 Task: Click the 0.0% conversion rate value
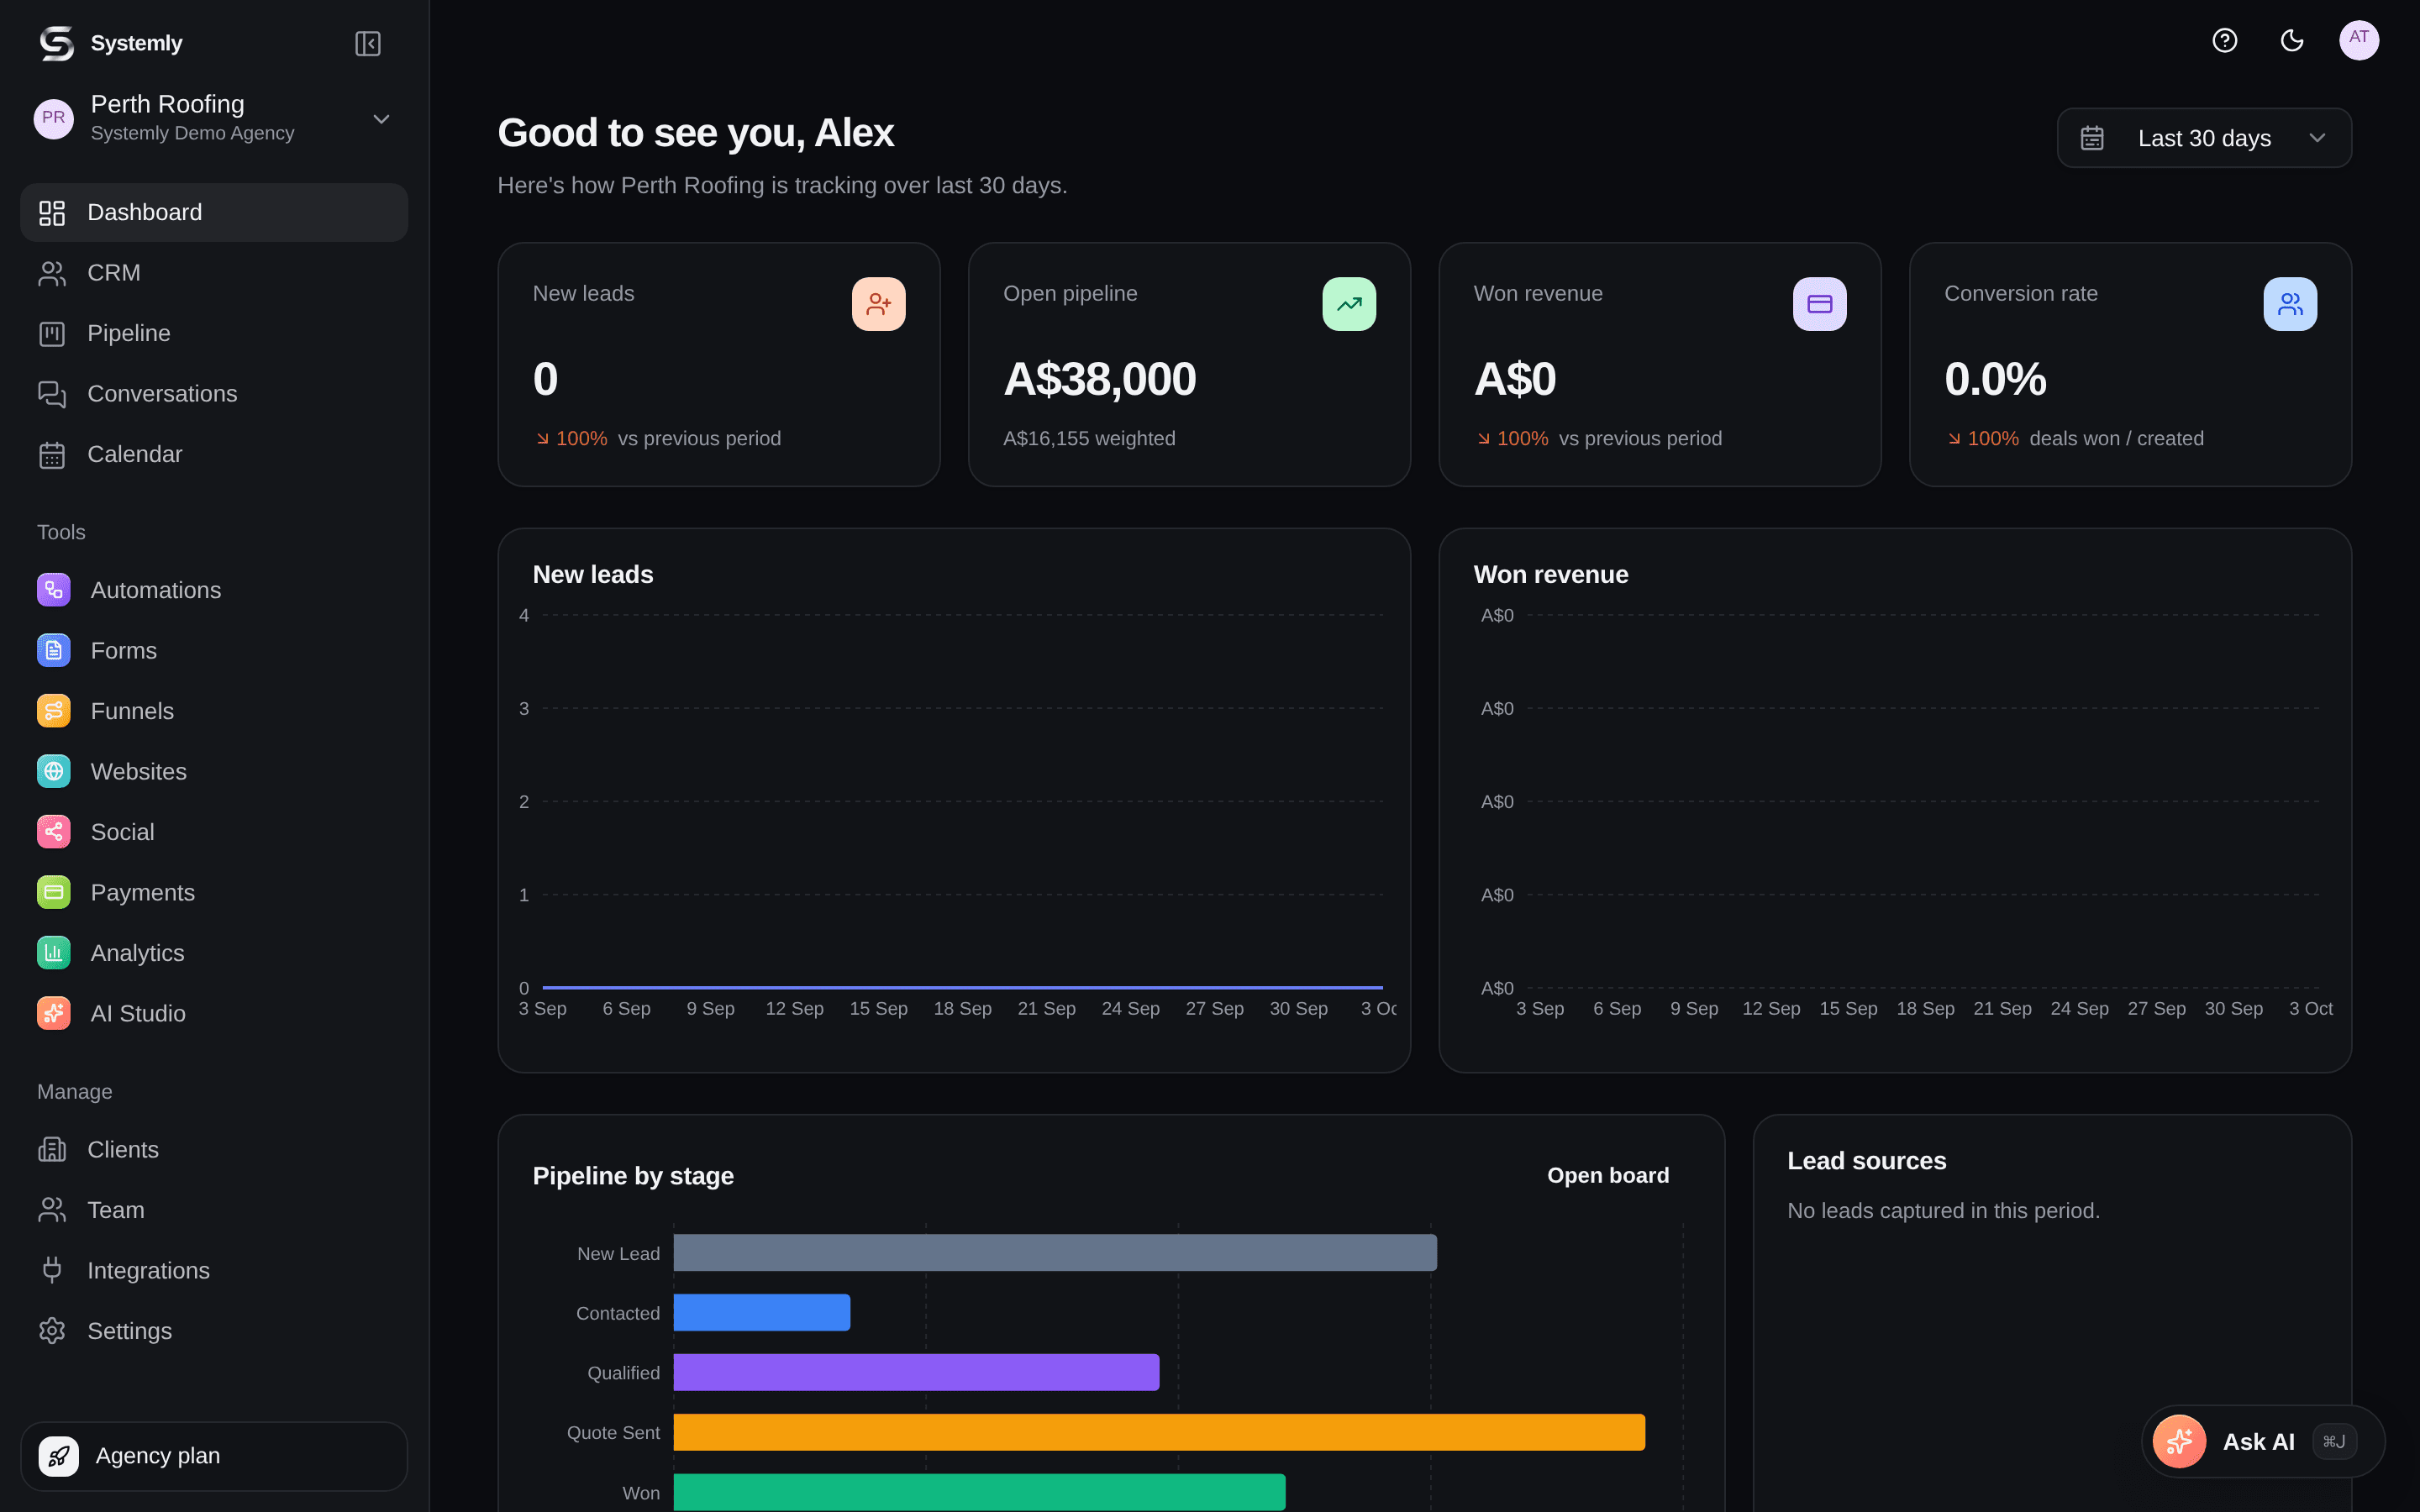click(1995, 379)
